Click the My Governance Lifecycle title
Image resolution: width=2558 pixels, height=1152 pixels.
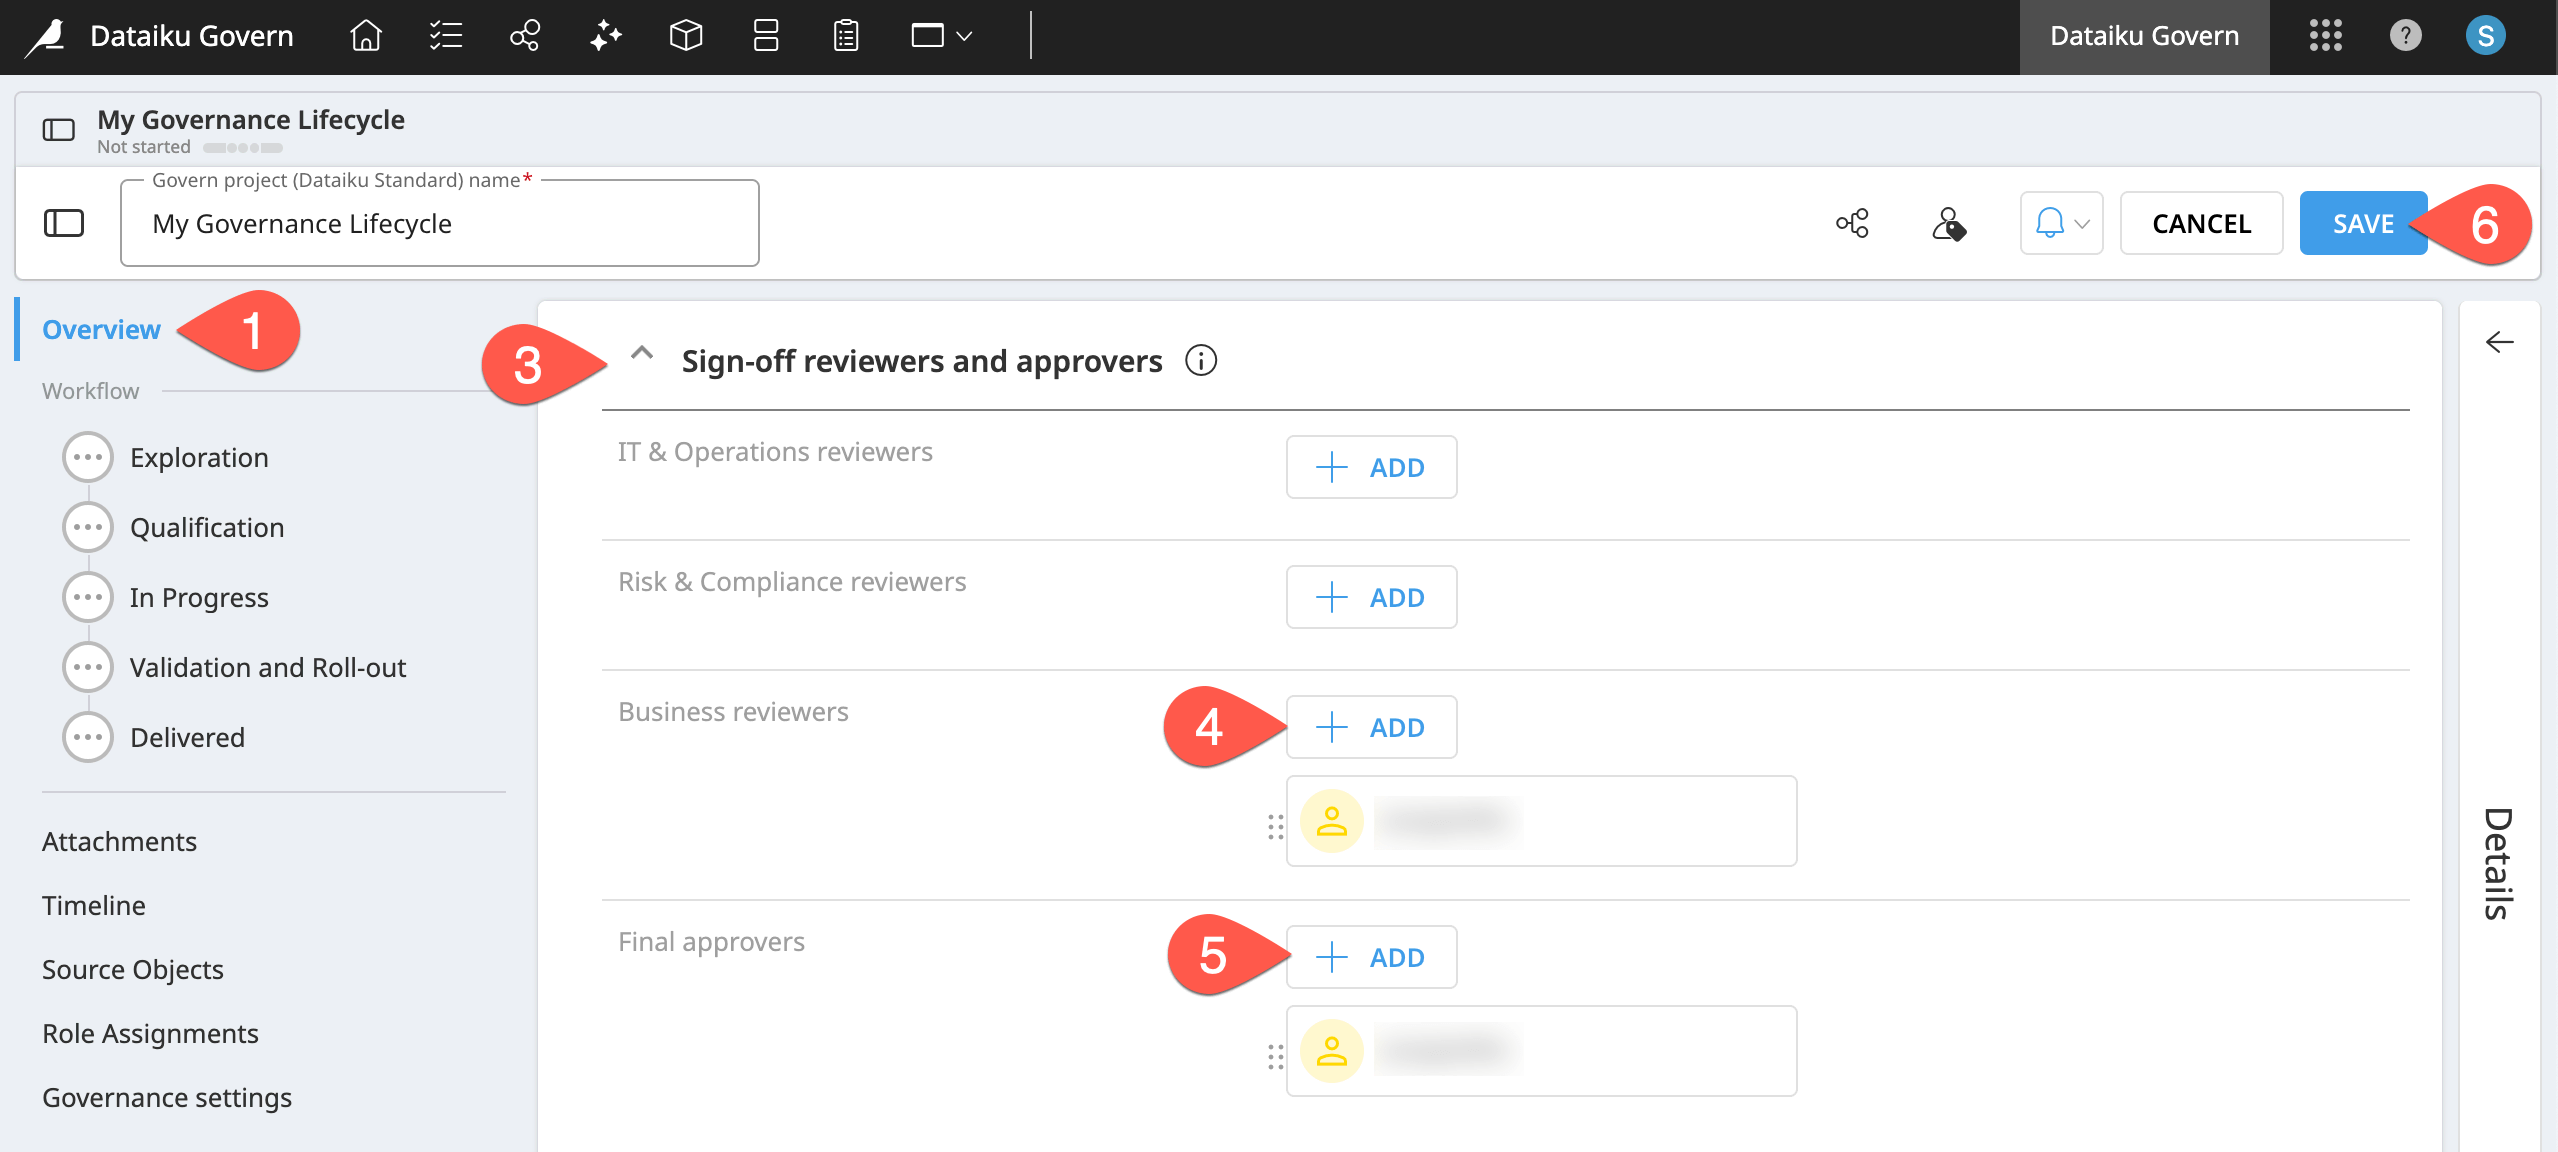(251, 119)
